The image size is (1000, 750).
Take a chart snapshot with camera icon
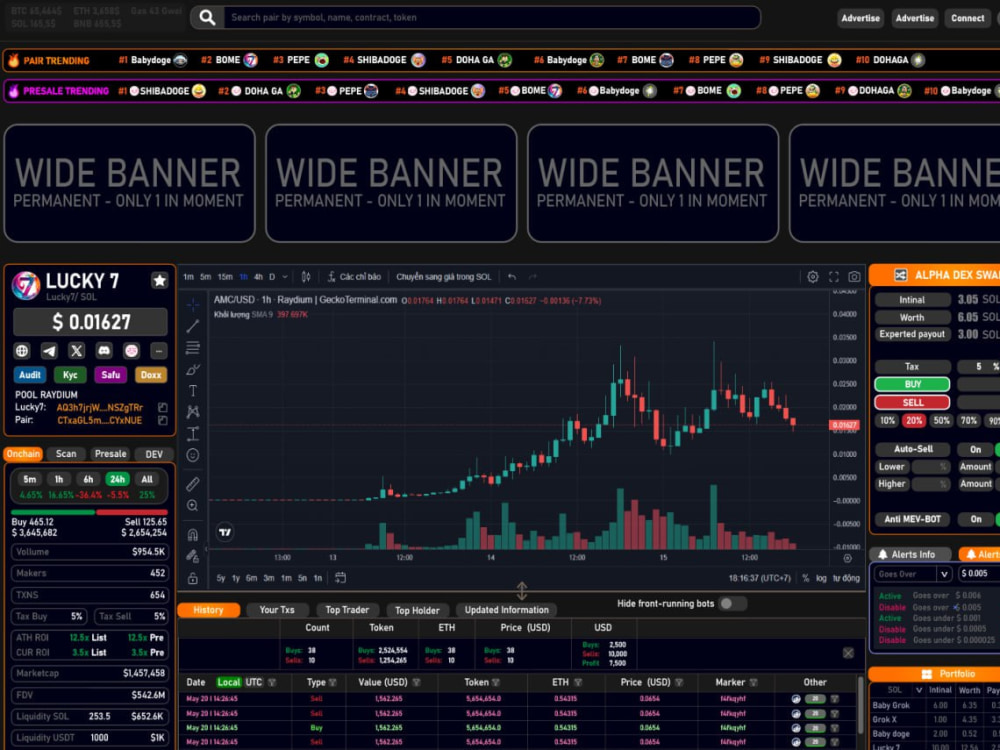pyautogui.click(x=854, y=277)
